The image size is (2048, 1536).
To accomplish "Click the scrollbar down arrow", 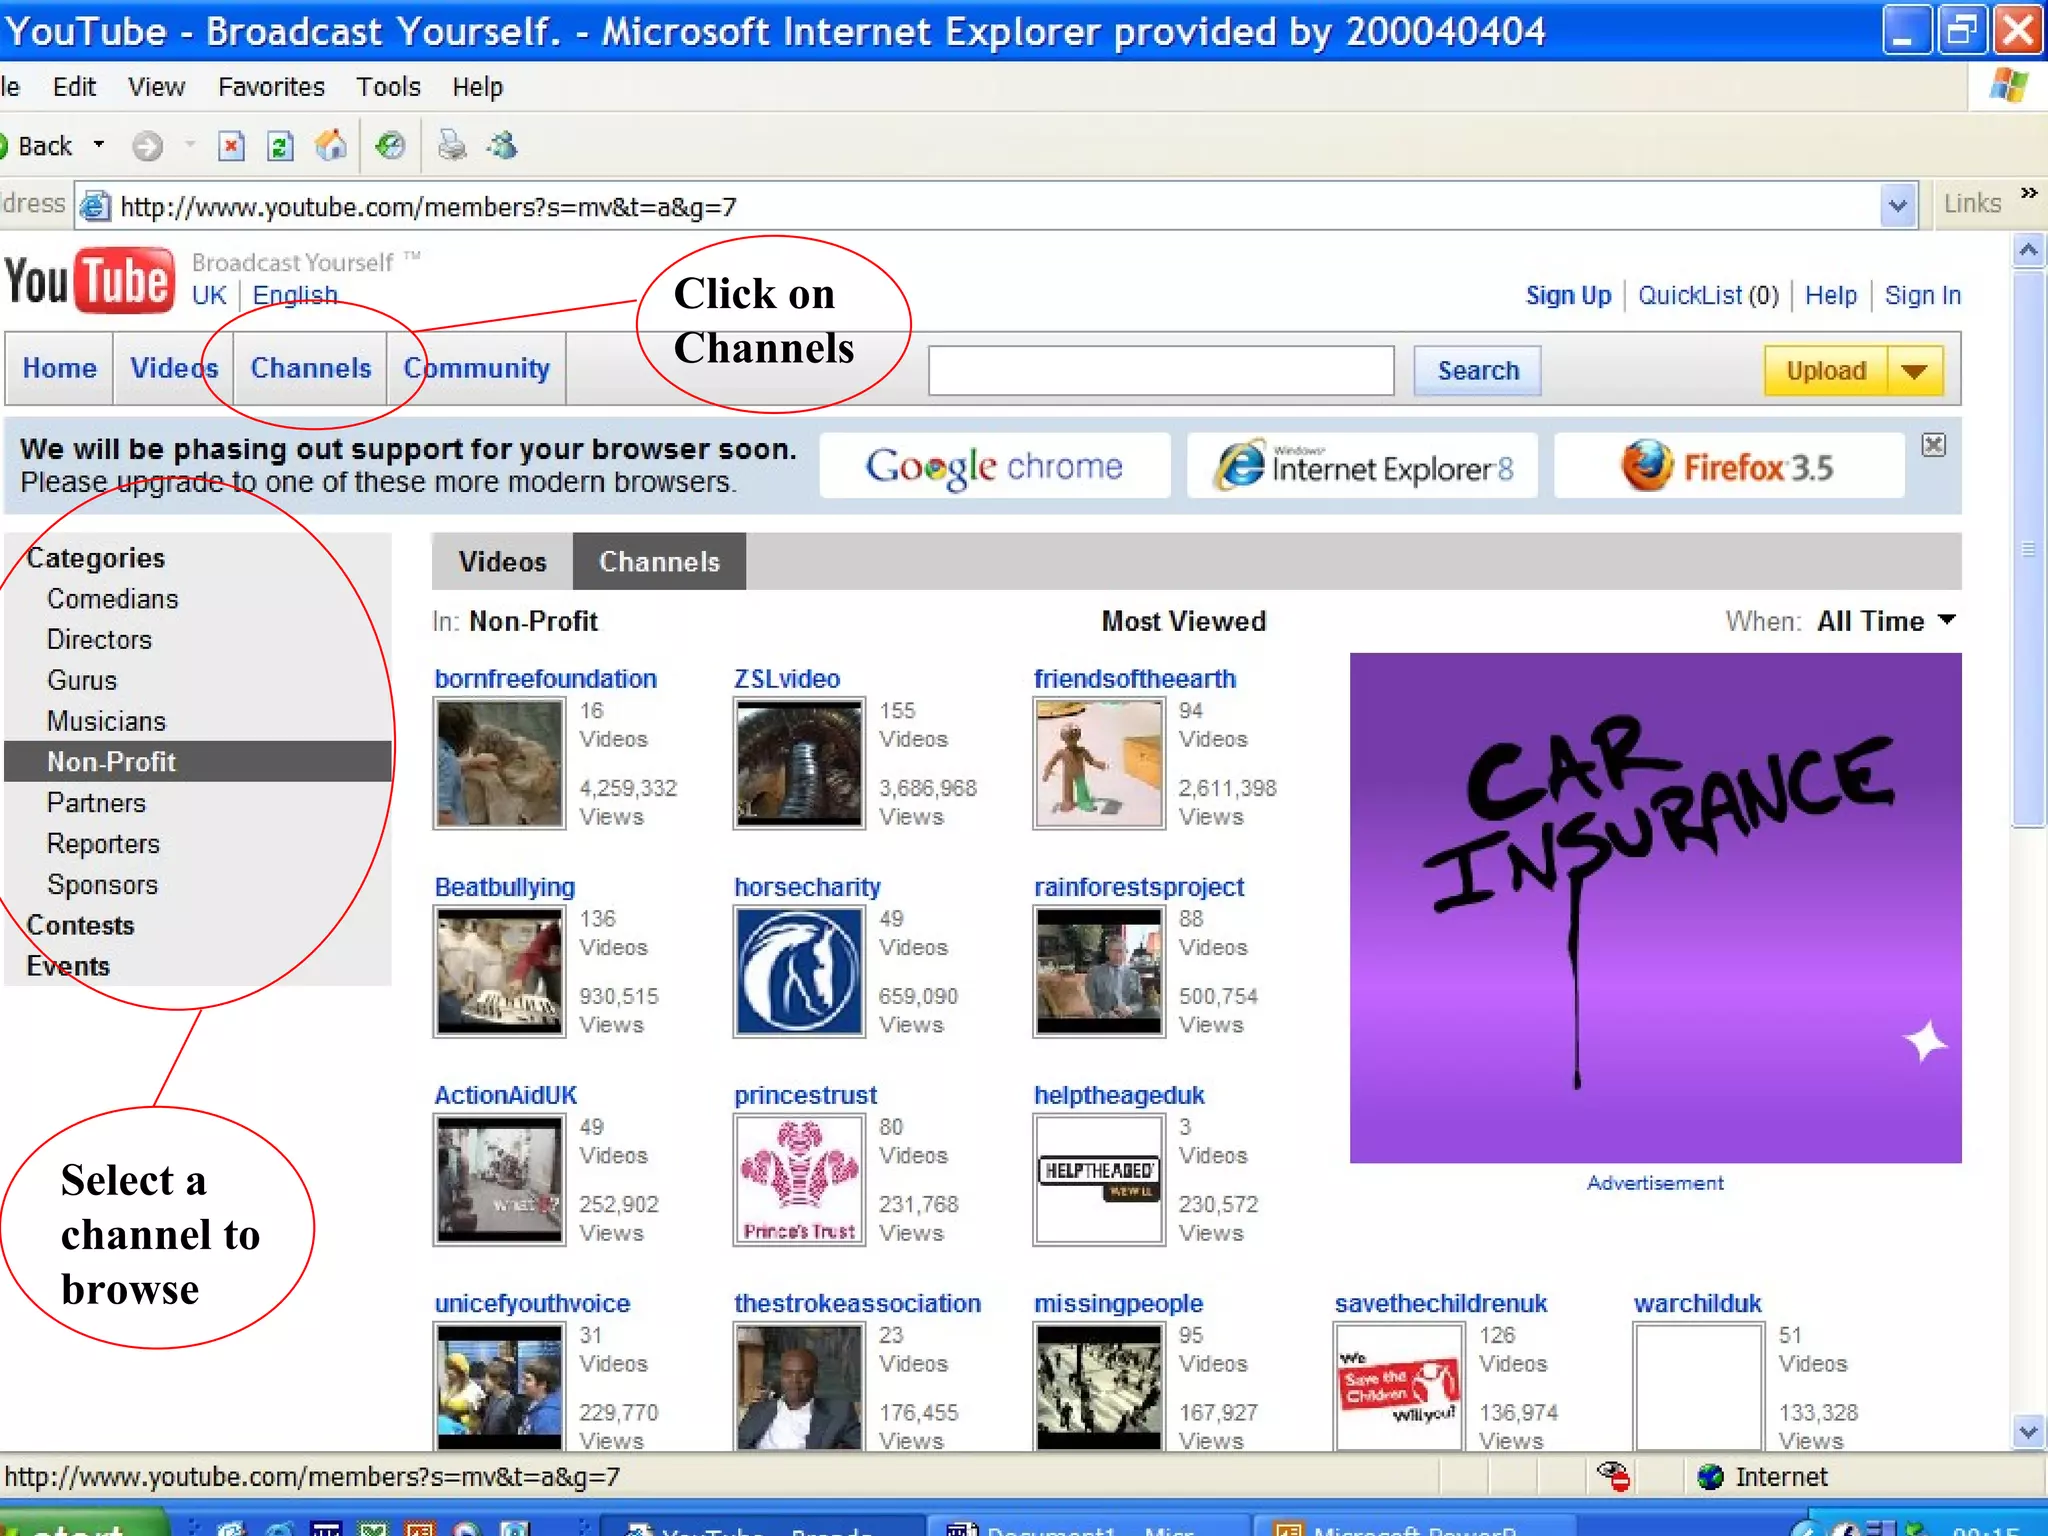I will [x=2028, y=1432].
